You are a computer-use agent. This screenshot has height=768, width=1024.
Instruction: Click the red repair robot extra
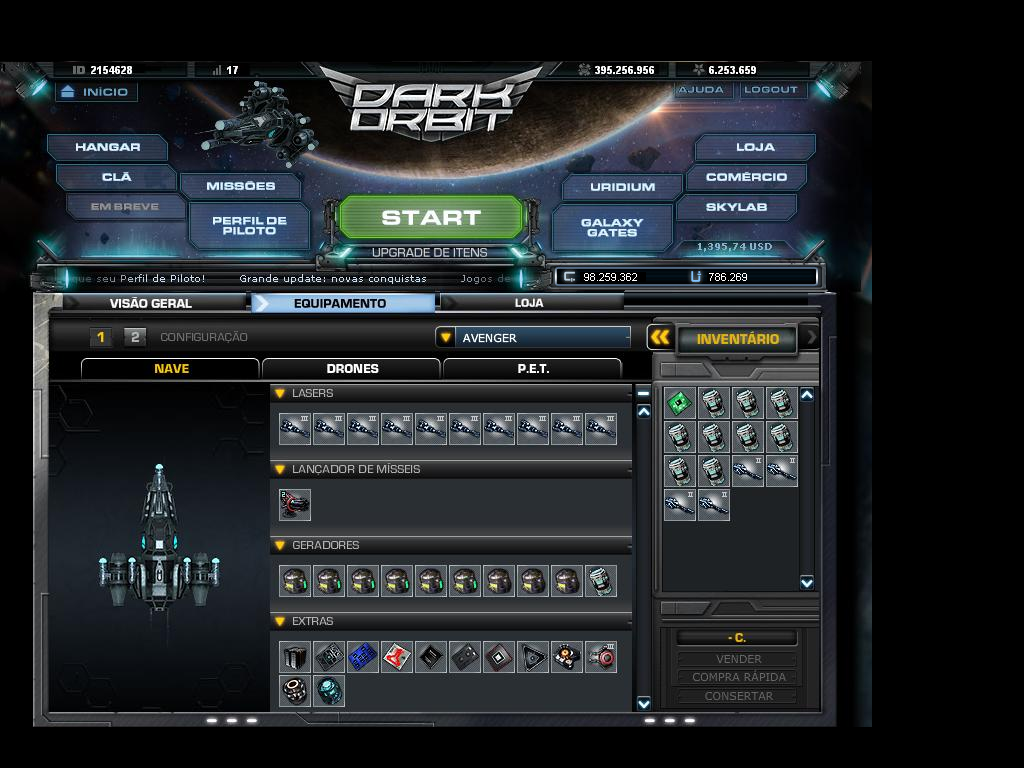pos(397,656)
